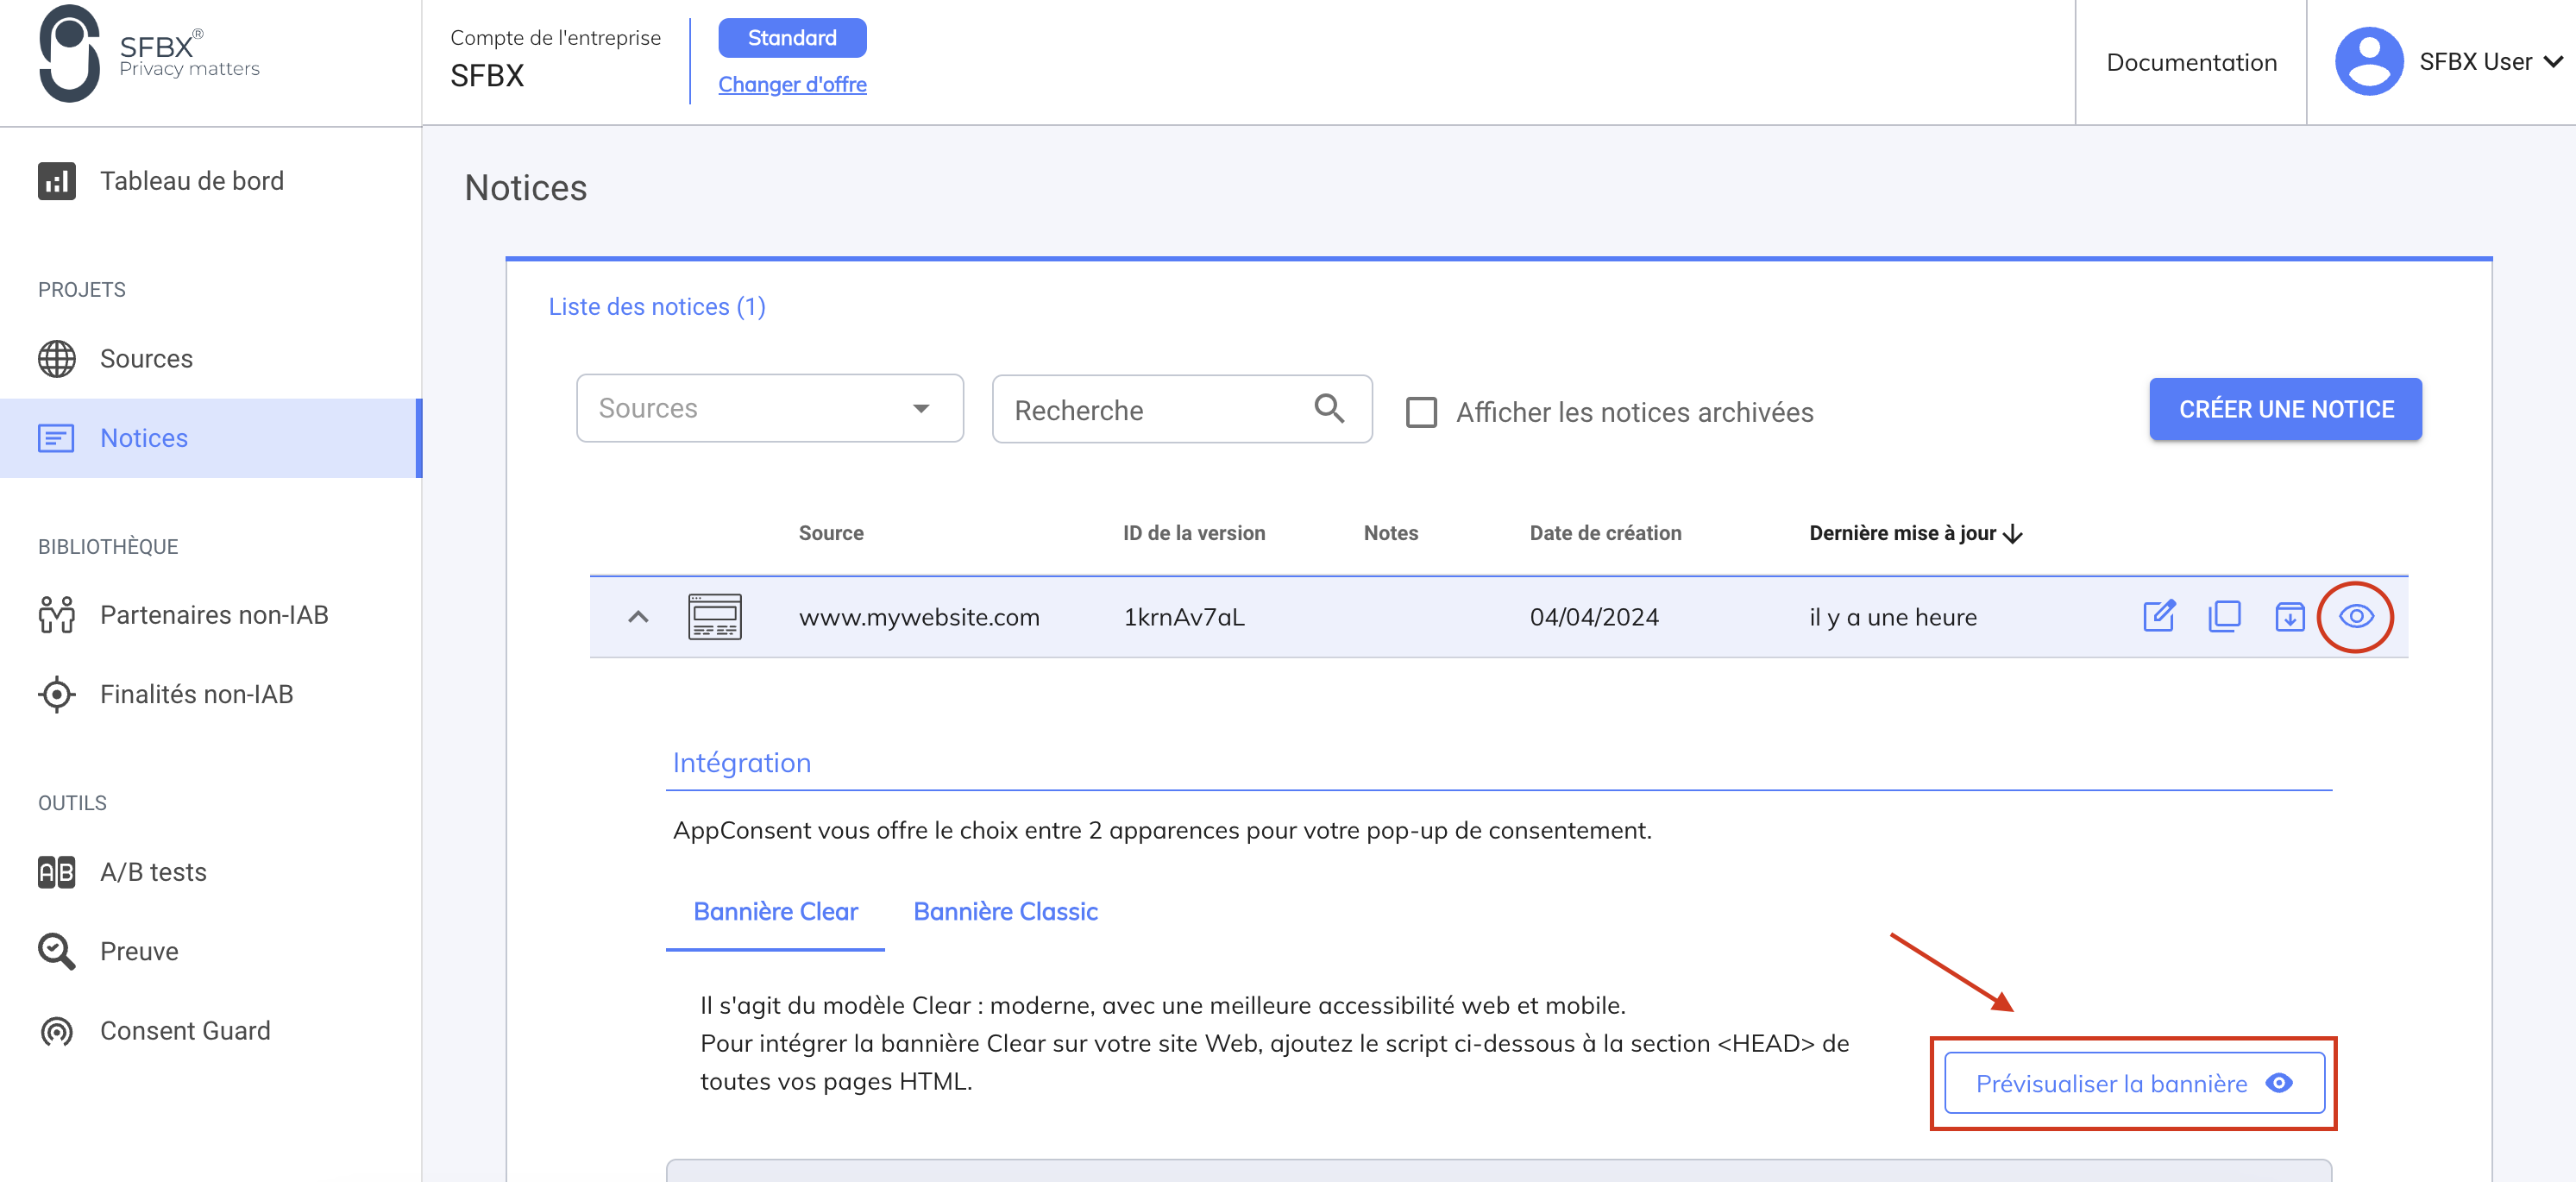
Task: Open Consent Guard in sidebar
Action: pos(185,1031)
